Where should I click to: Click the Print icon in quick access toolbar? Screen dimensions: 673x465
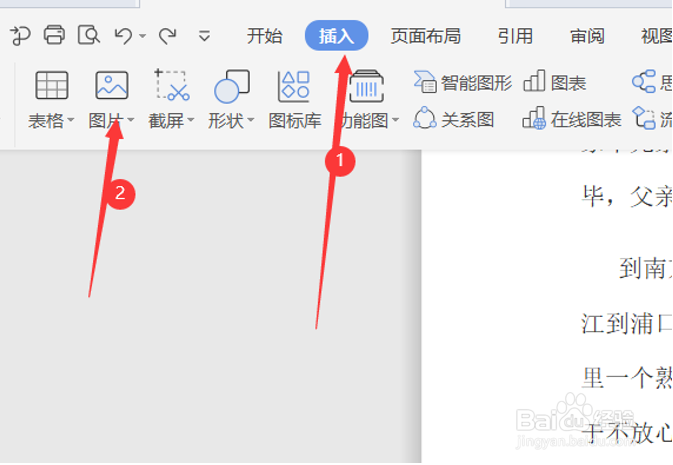(55, 35)
